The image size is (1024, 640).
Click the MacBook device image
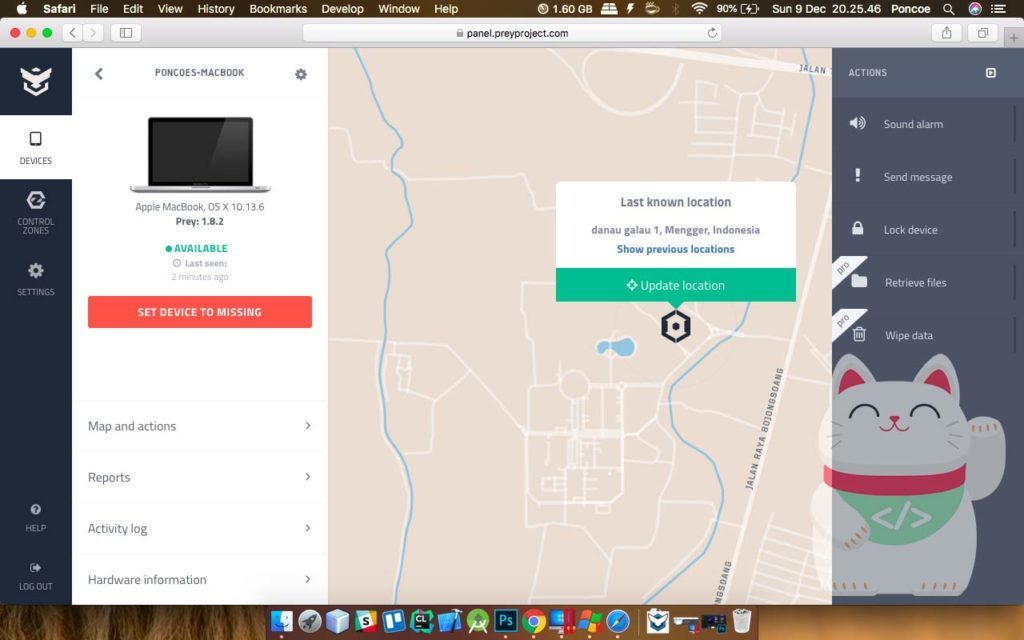point(200,154)
